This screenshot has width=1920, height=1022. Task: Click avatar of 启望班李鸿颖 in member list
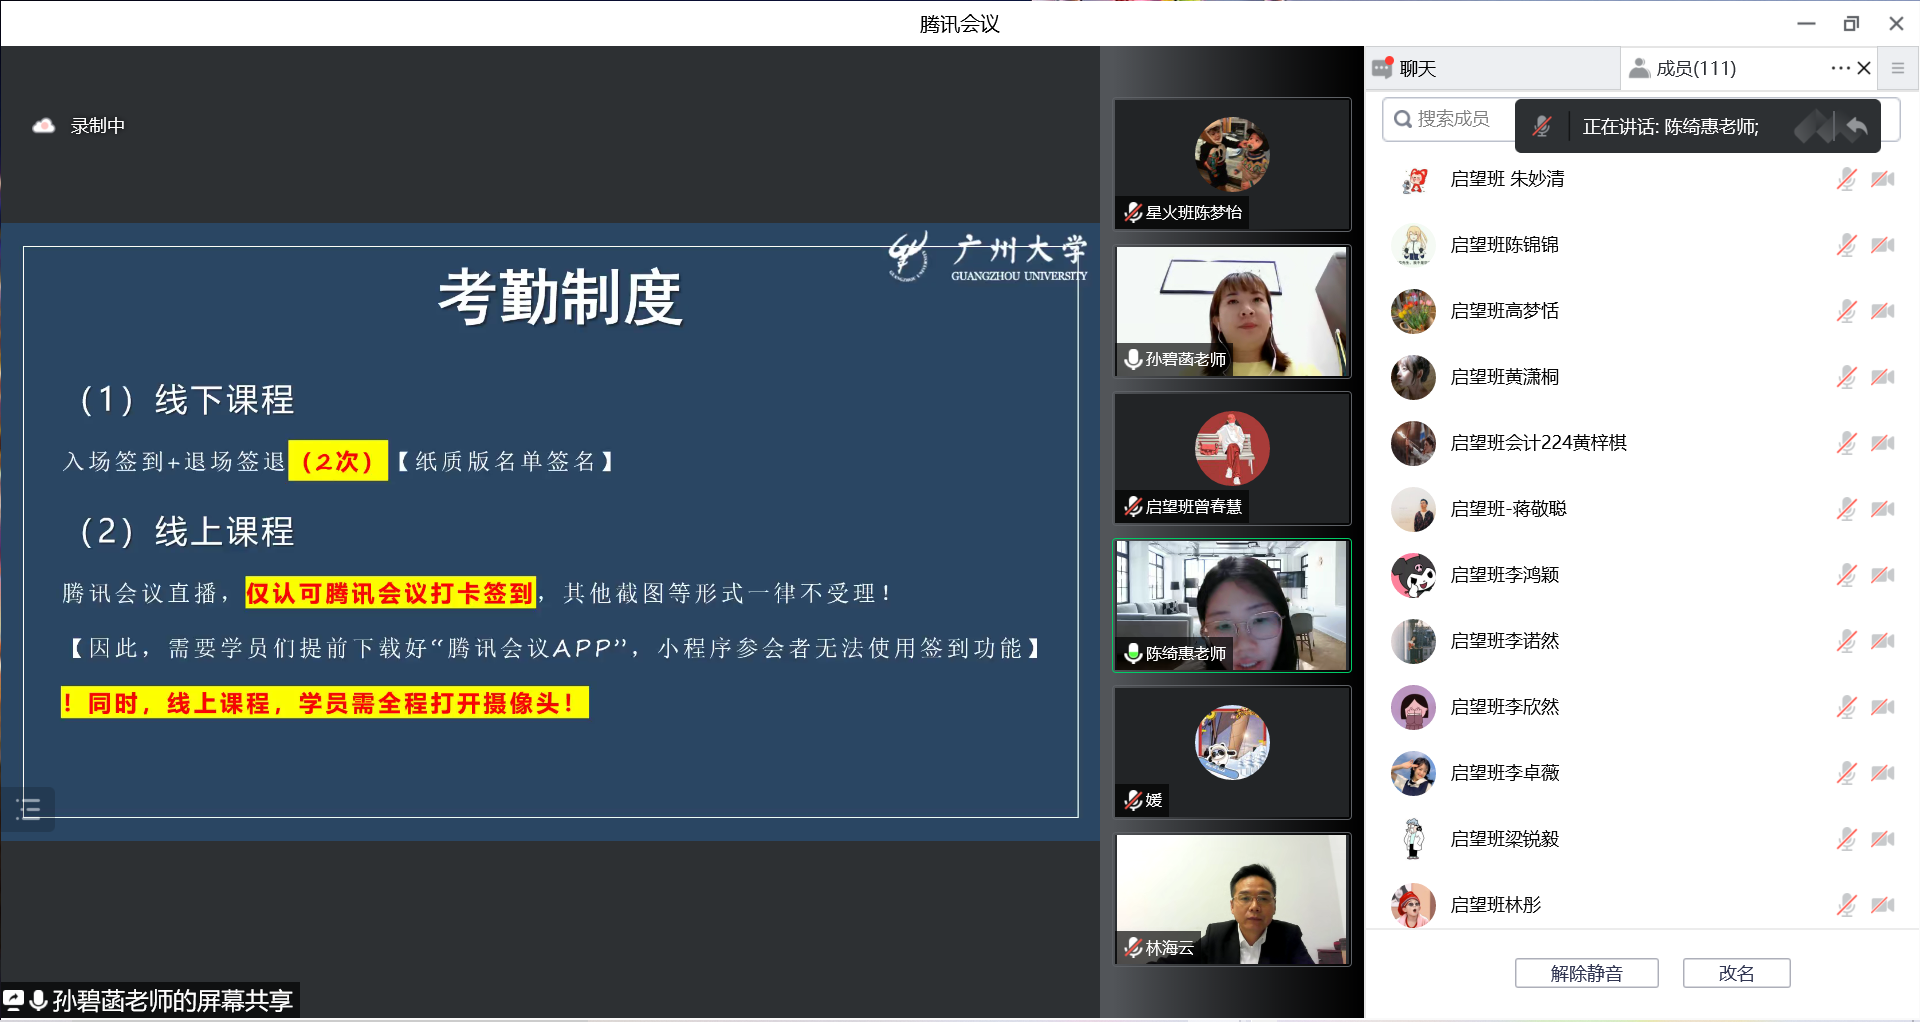pos(1413,575)
